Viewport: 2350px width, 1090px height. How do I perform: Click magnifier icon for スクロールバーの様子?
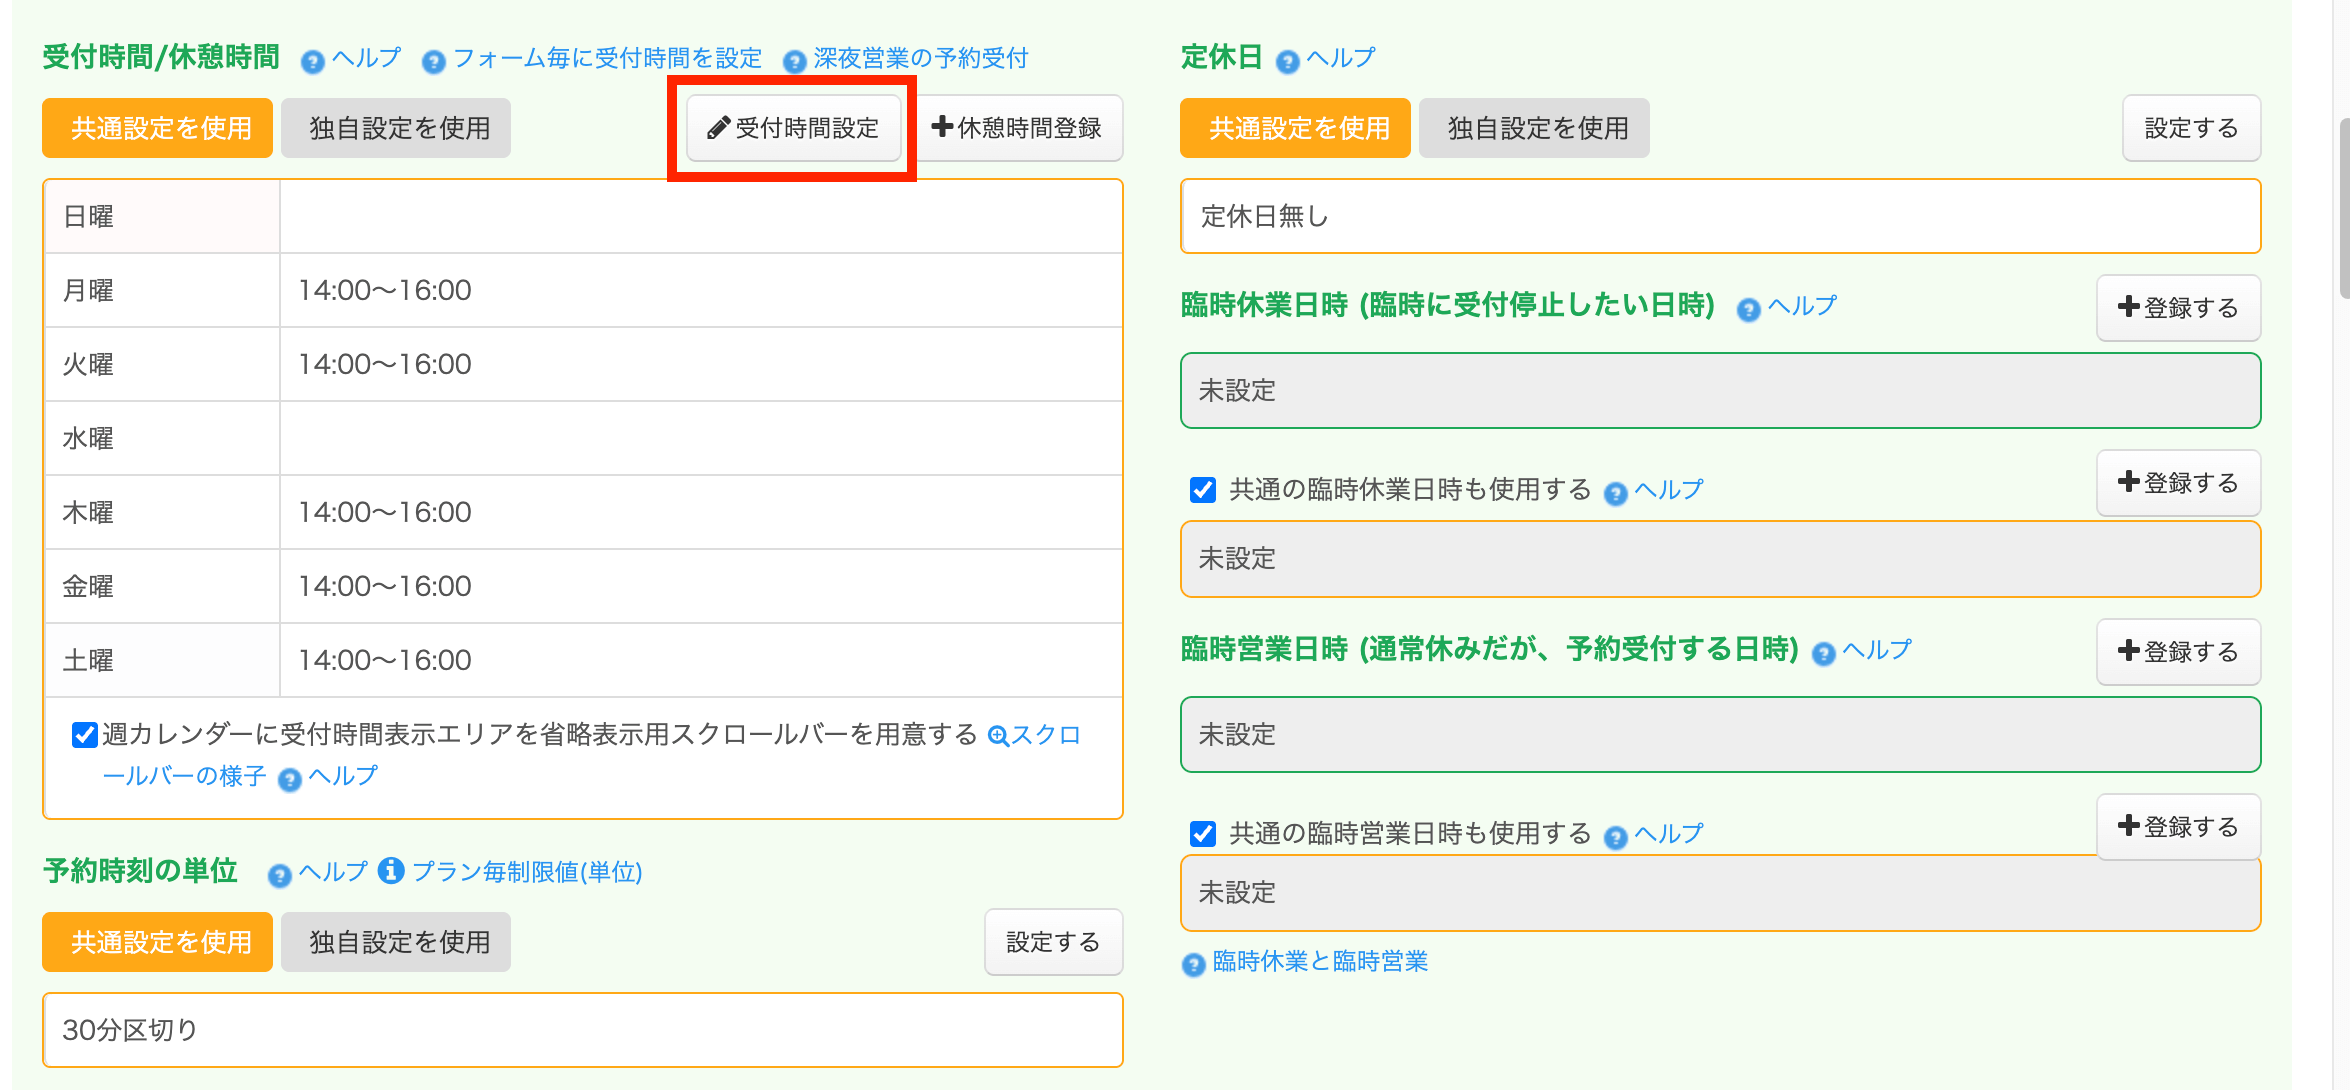998,736
